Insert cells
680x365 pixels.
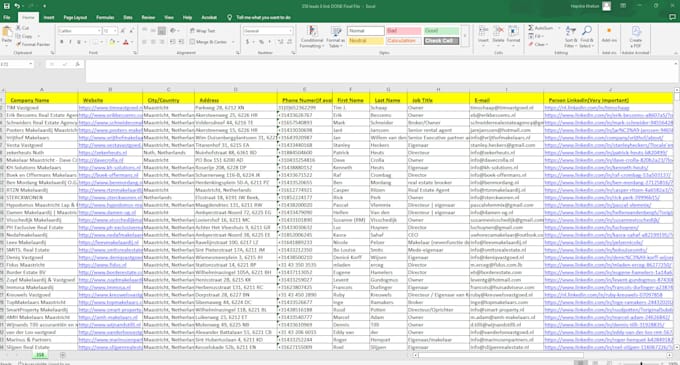(483, 36)
